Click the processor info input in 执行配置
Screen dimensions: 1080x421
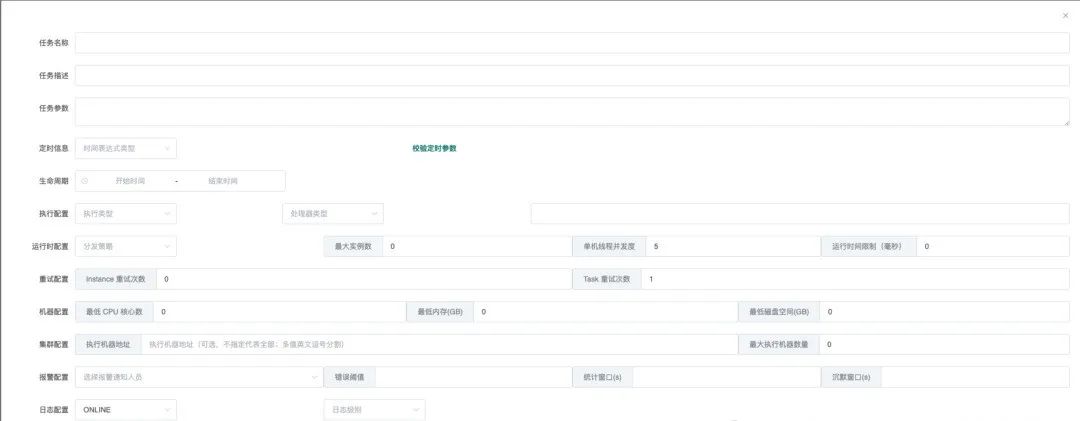tap(800, 214)
